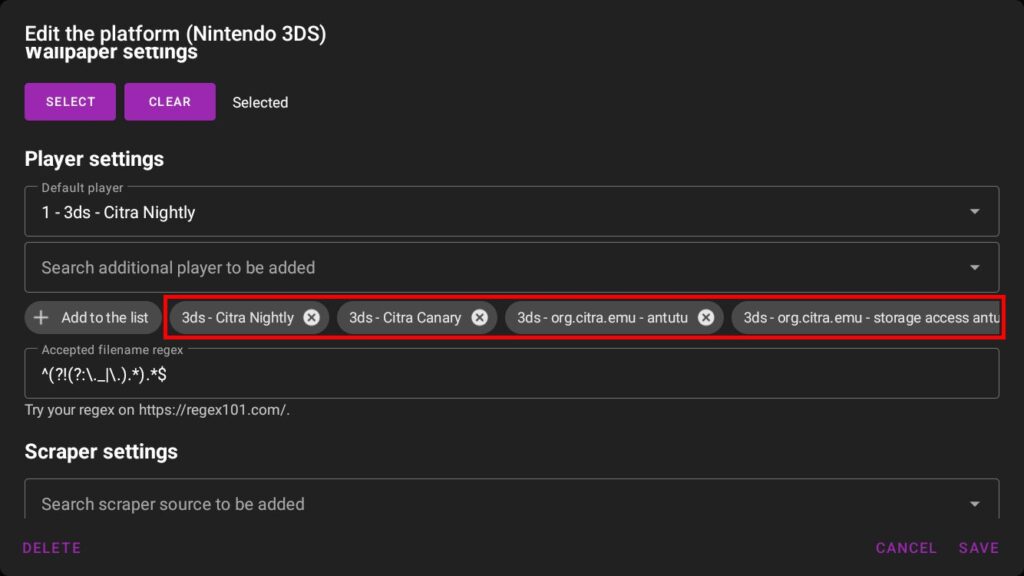Select the 3ds - Citra Canary chip label
1024x576 pixels.
[405, 318]
